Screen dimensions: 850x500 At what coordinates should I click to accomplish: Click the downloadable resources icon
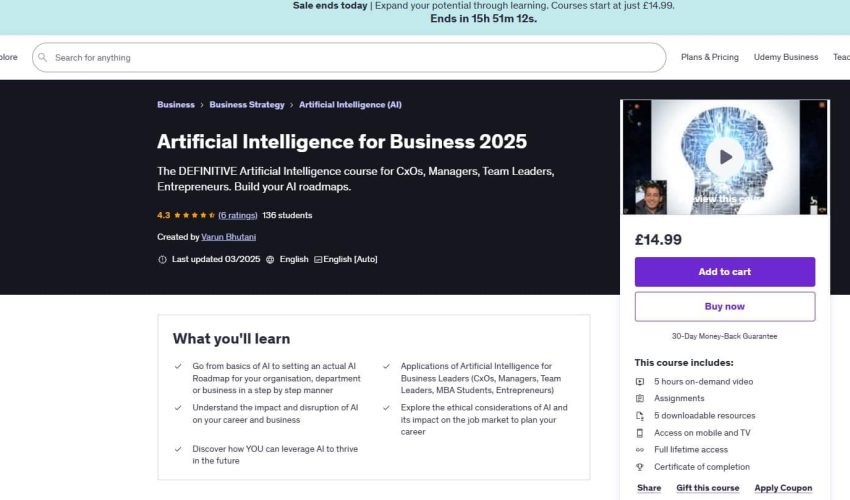pyautogui.click(x=640, y=416)
